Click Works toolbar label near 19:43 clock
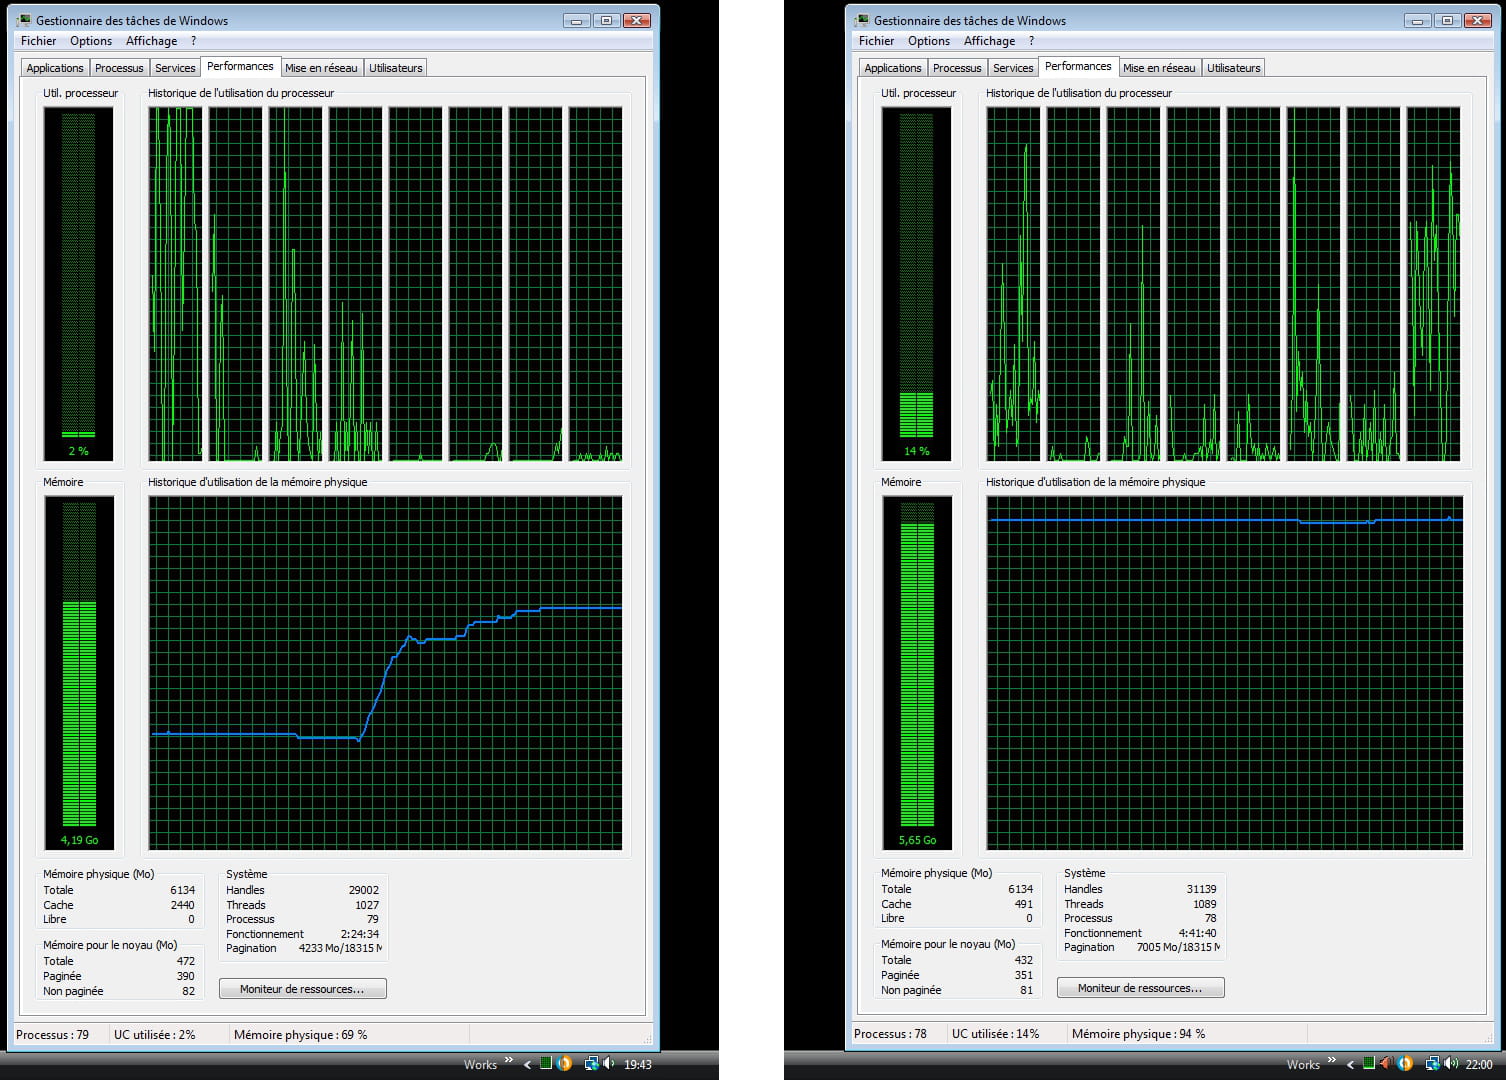This screenshot has width=1506, height=1080. (480, 1064)
